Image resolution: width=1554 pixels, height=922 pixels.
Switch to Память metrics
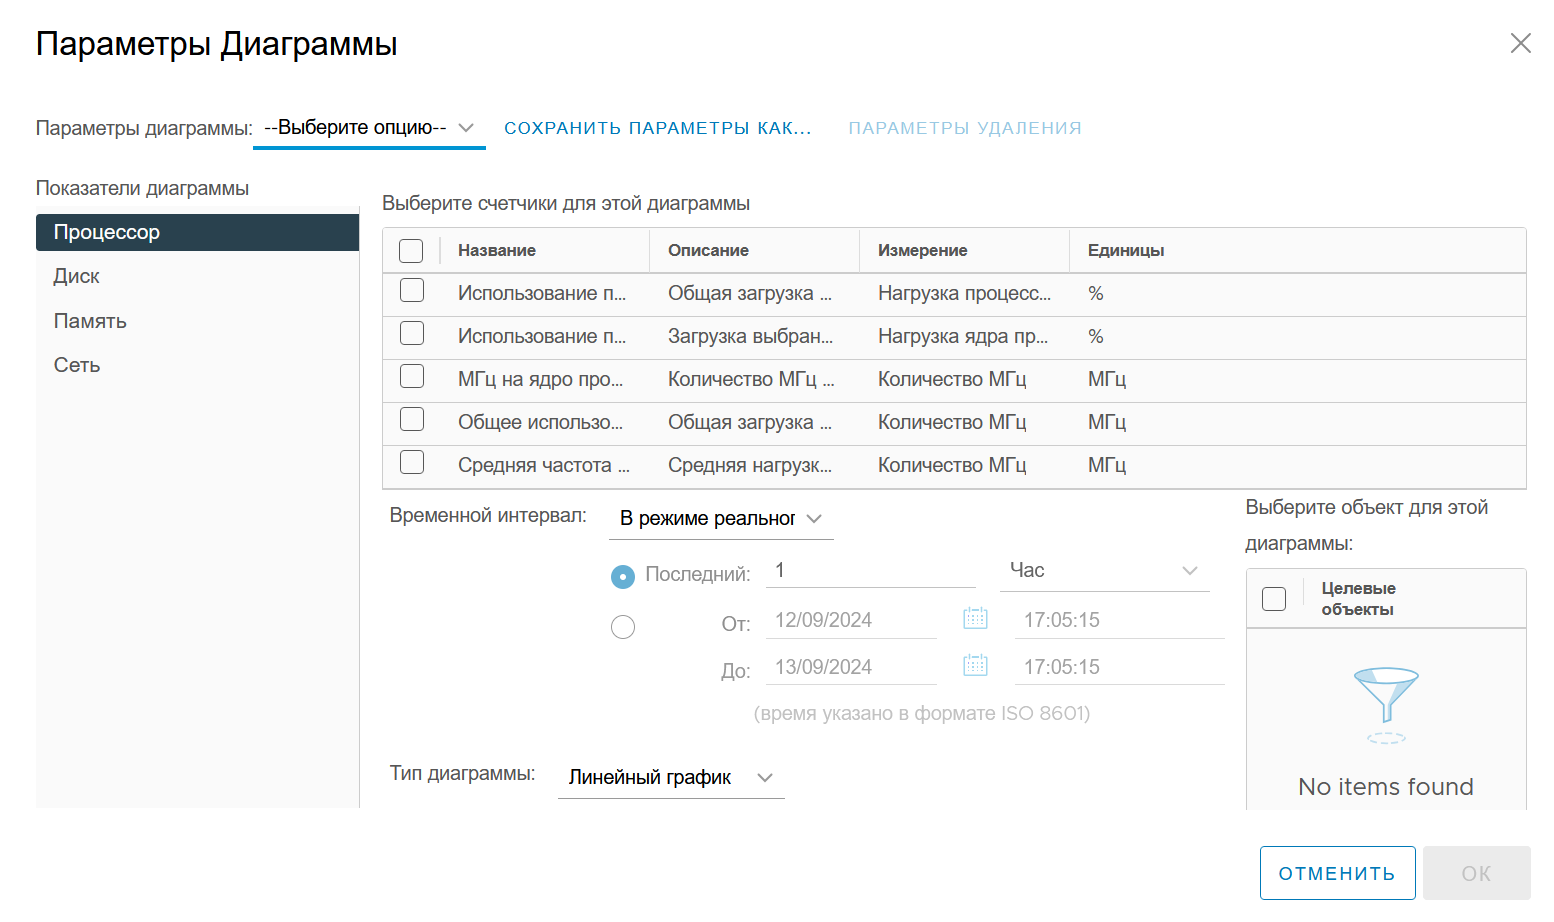(197, 321)
